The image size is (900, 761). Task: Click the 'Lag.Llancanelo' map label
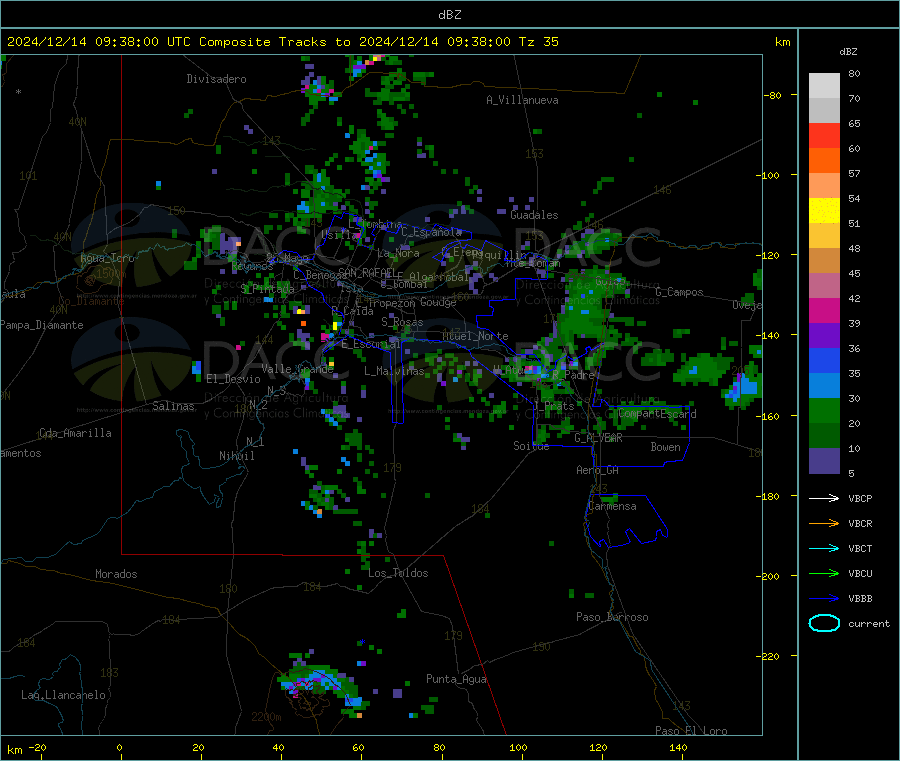63,695
